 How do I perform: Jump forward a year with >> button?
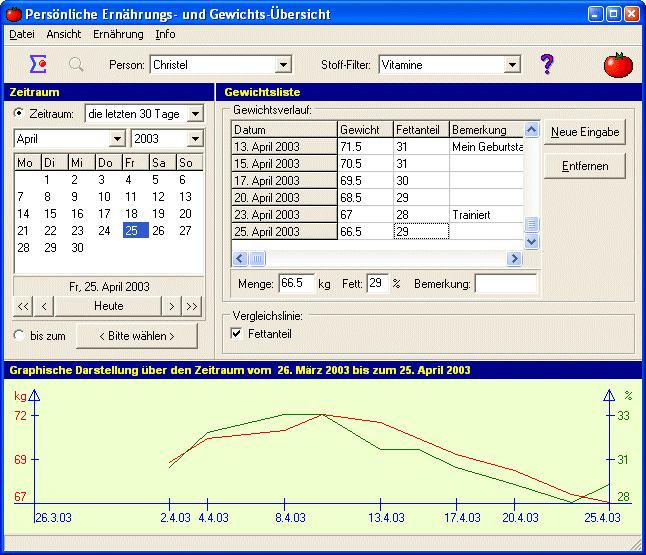(x=192, y=306)
